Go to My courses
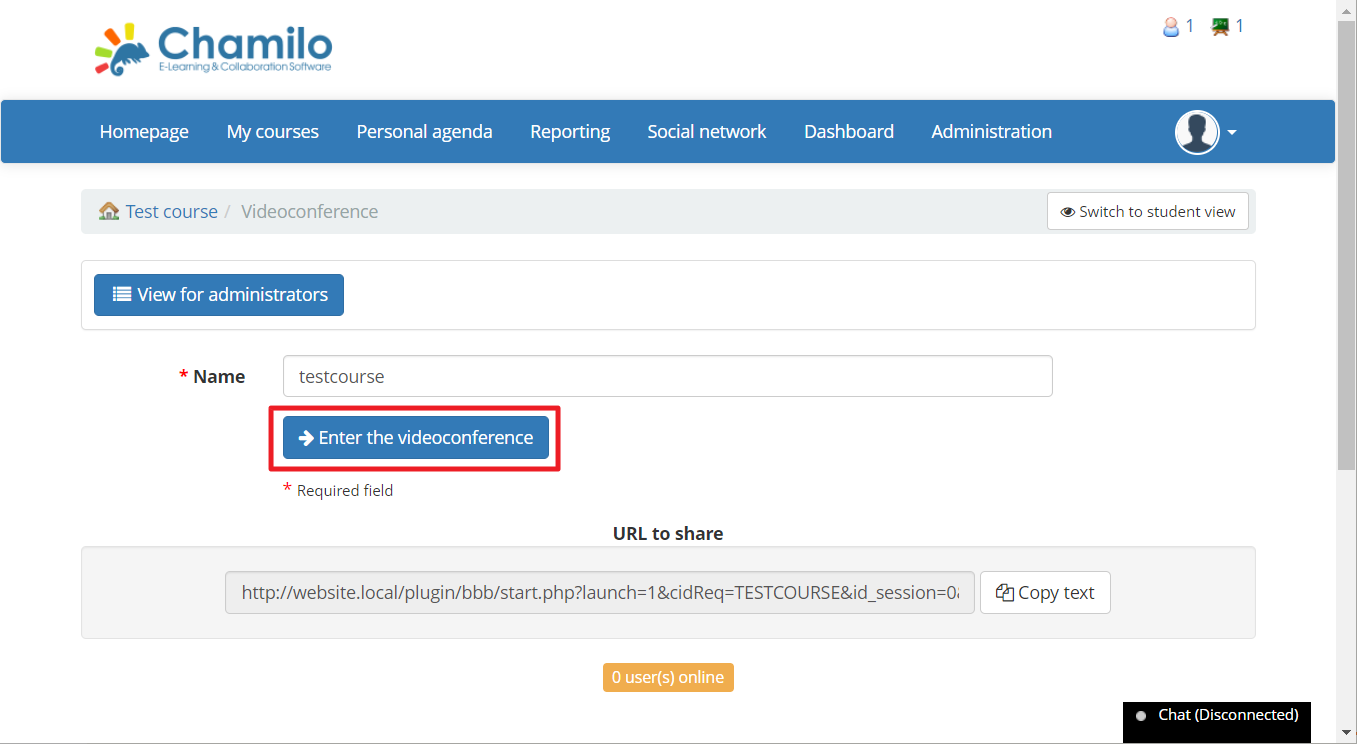Viewport: 1357px width, 744px height. tap(272, 132)
